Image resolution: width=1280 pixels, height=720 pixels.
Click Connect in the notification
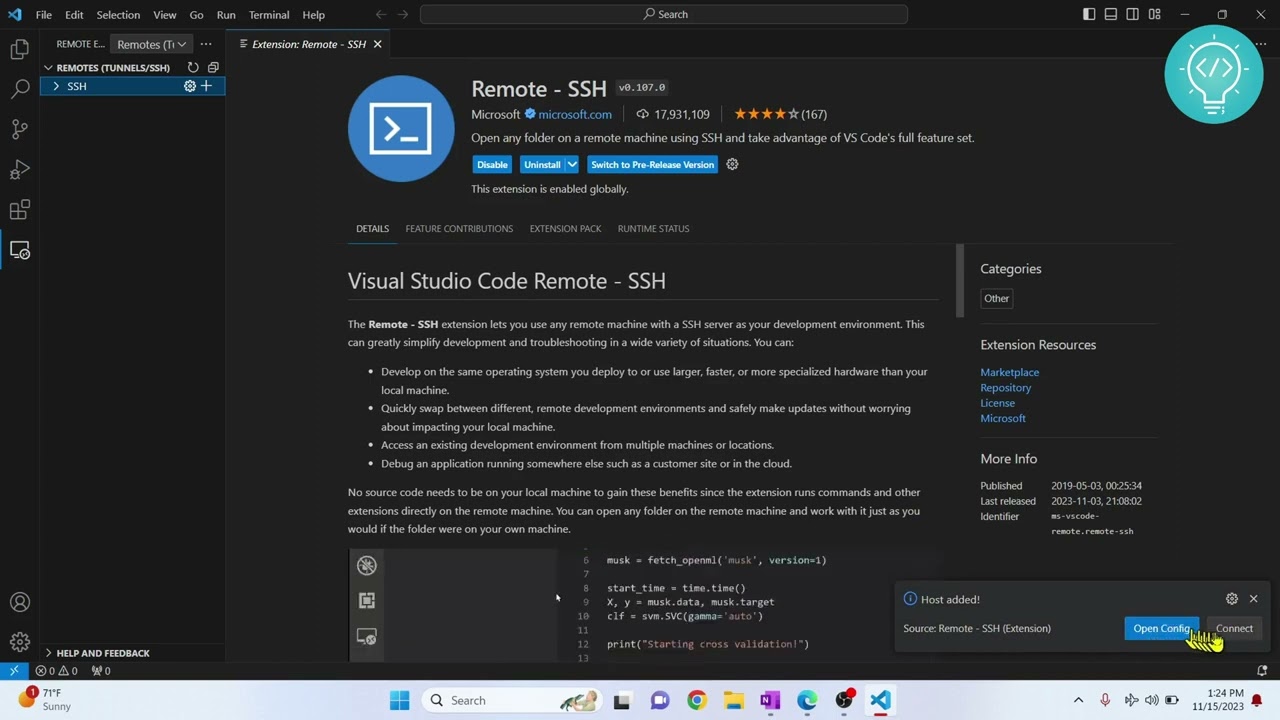tap(1234, 628)
